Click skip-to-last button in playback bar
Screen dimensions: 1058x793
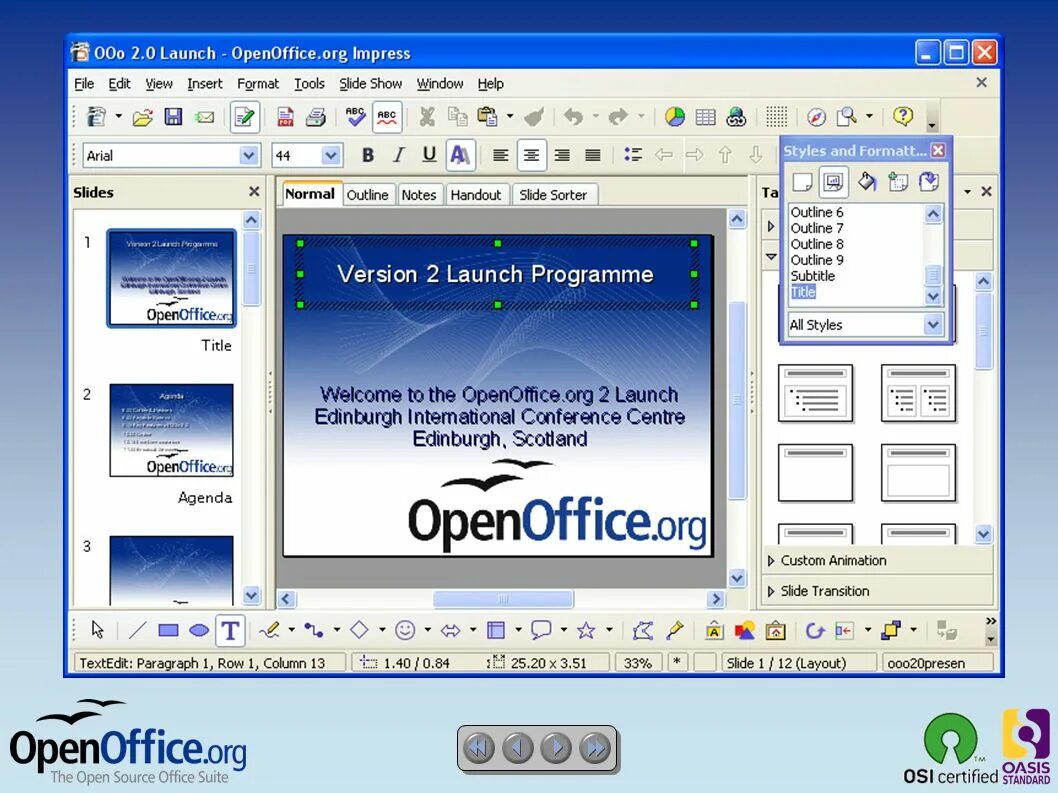point(596,748)
